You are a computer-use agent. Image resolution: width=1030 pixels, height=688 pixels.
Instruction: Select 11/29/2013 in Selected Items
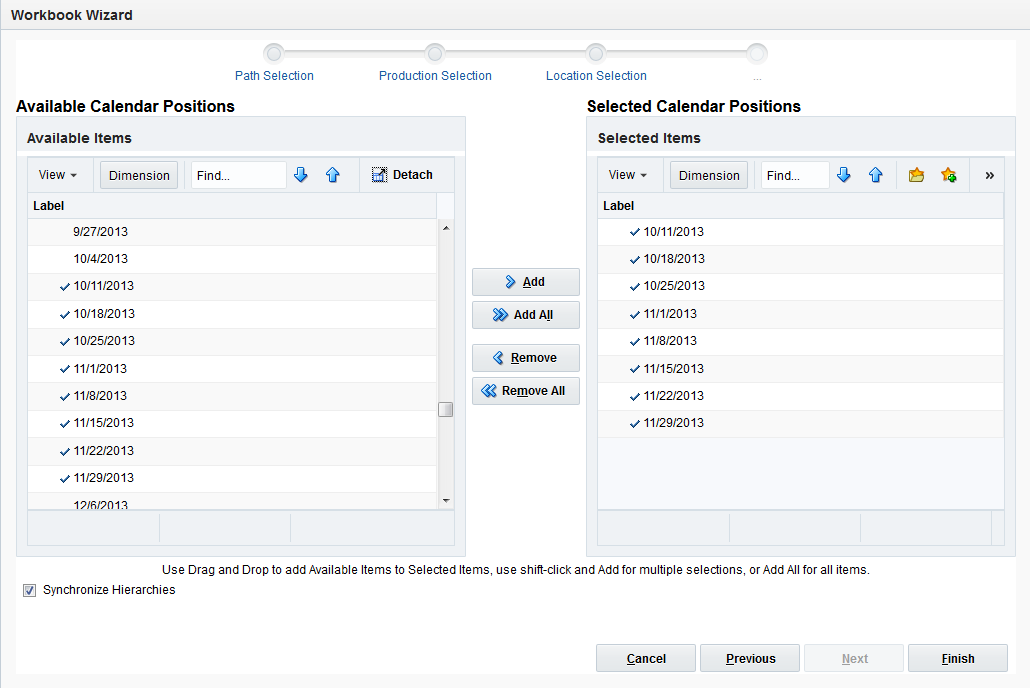[801, 423]
